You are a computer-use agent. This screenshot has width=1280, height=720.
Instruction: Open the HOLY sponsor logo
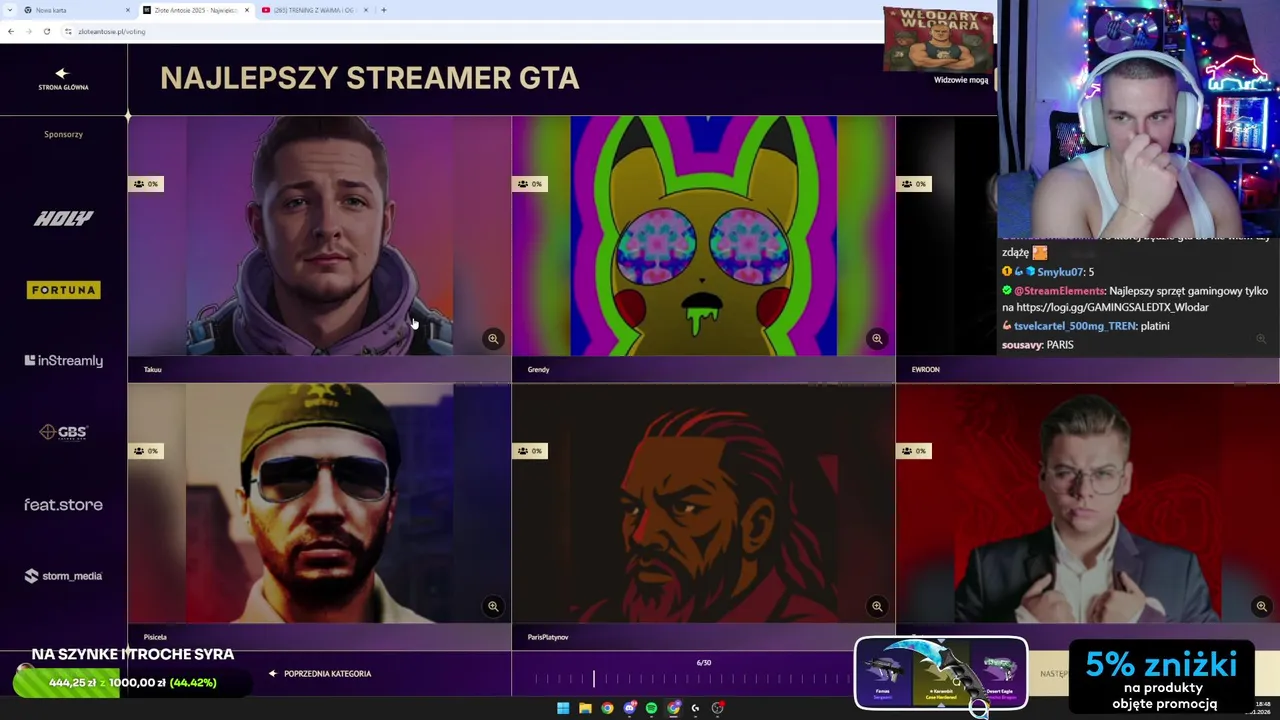(x=63, y=218)
